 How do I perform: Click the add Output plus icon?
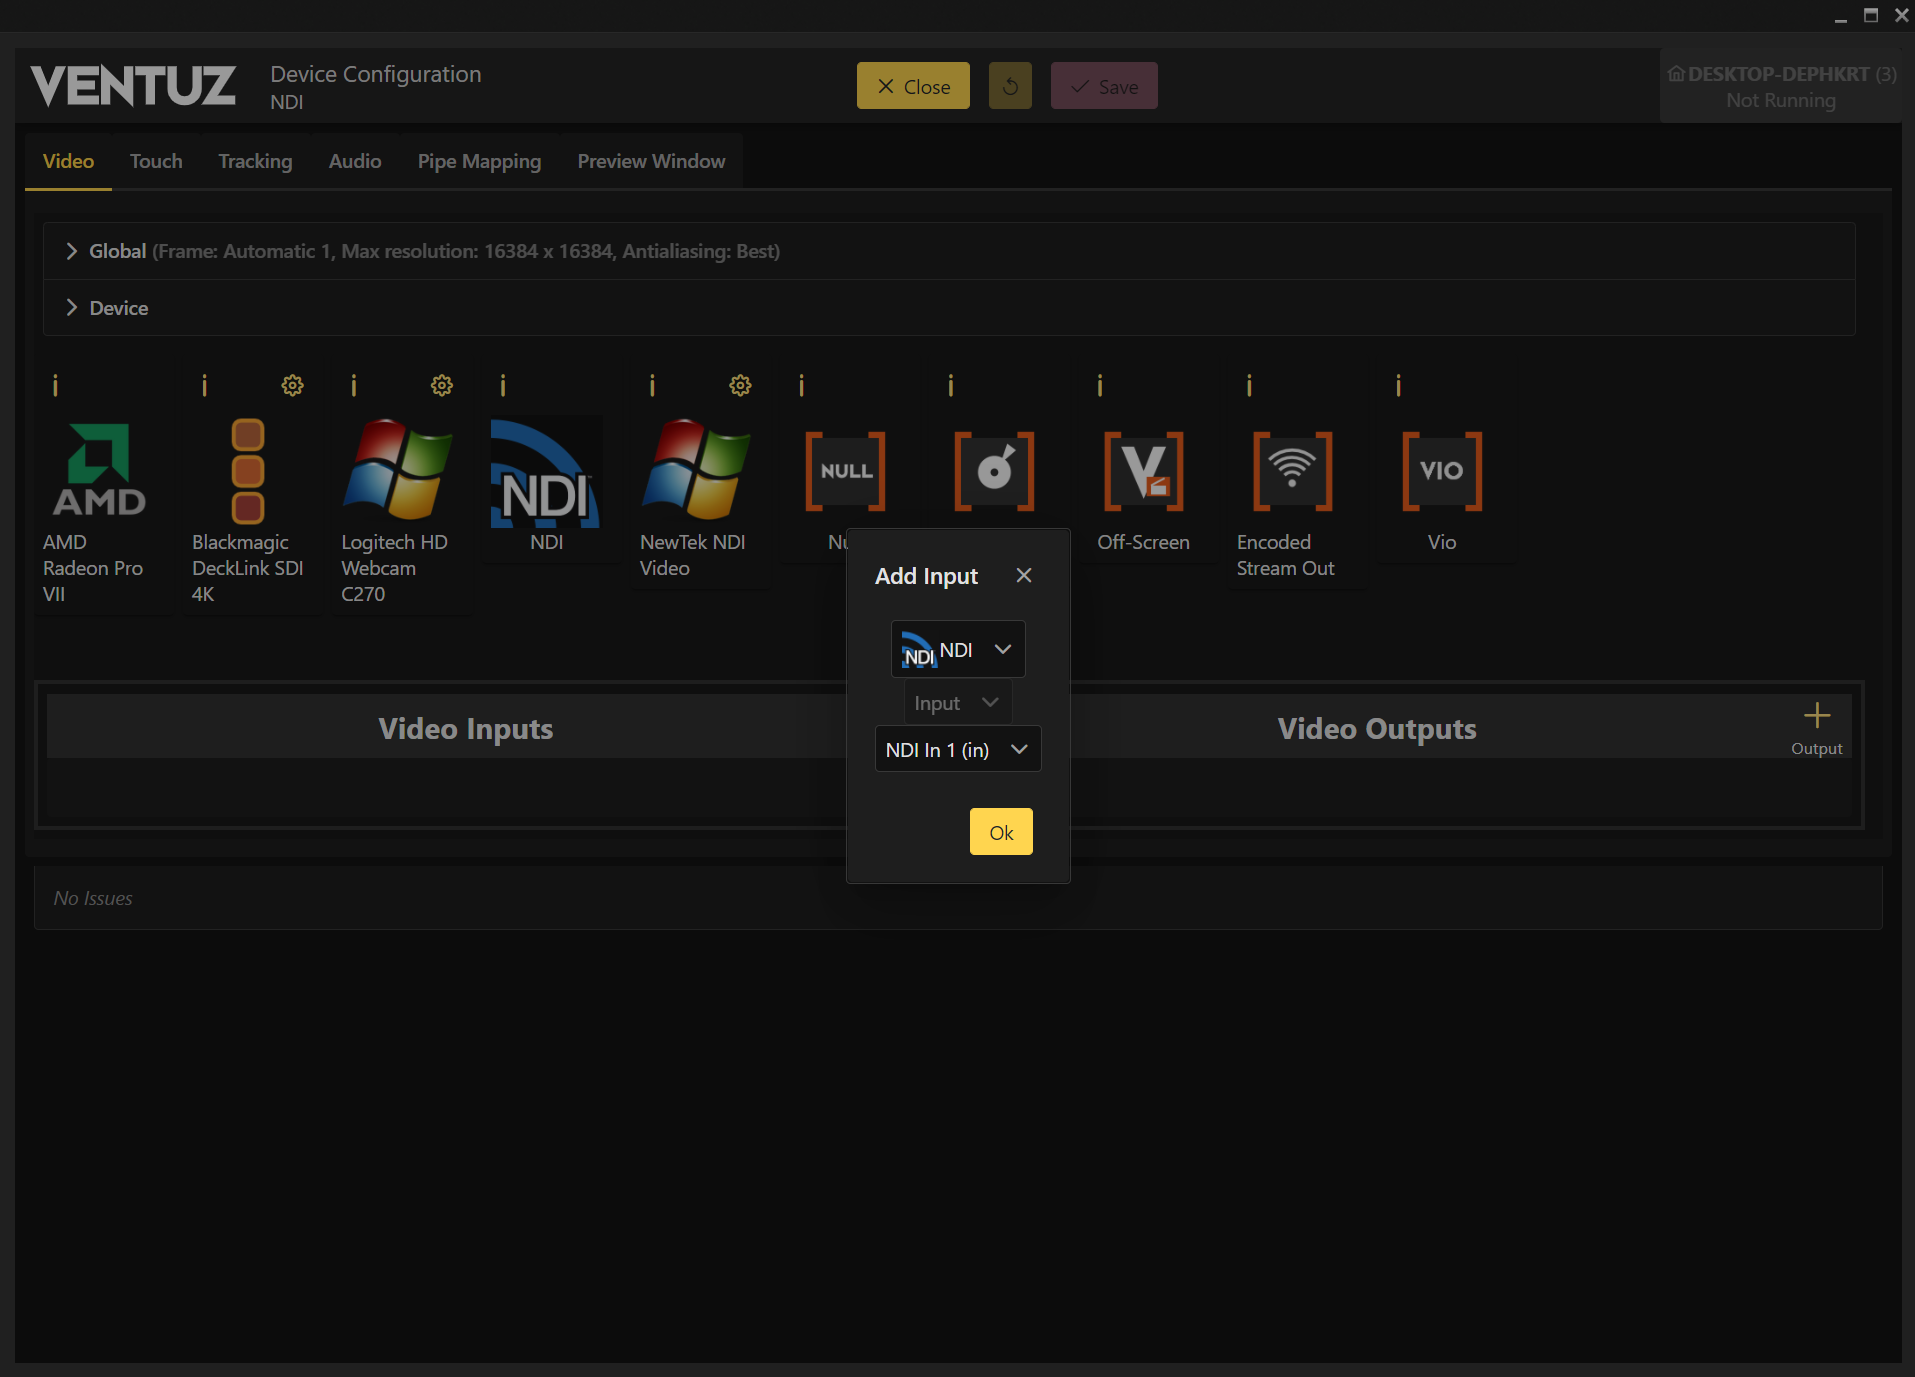[x=1816, y=716]
